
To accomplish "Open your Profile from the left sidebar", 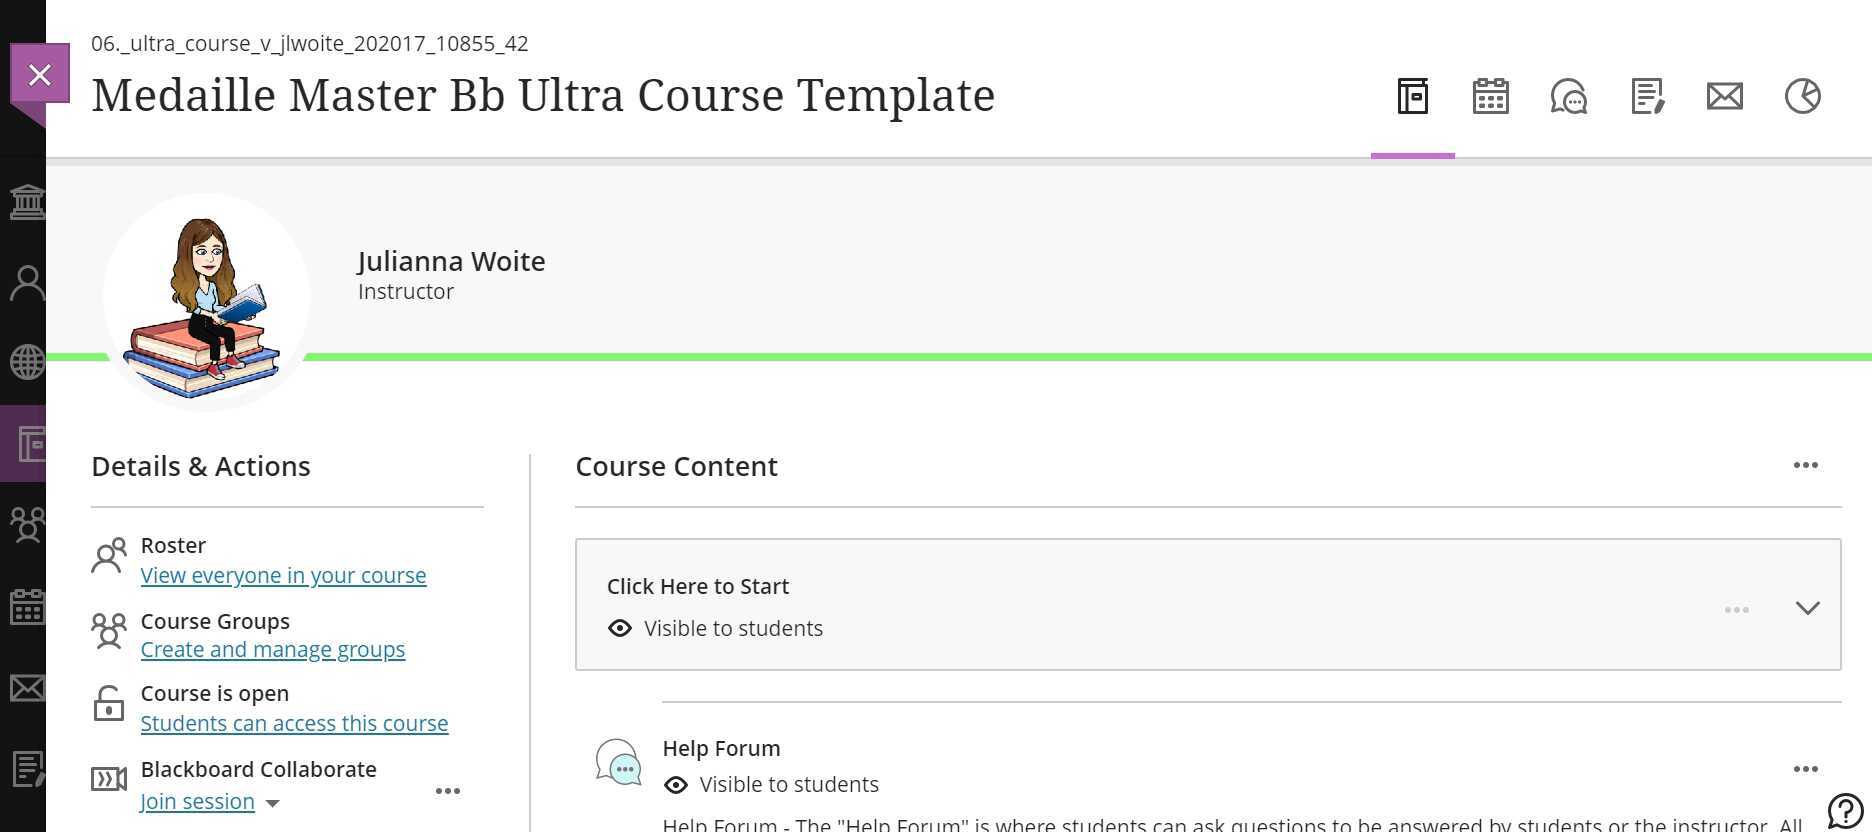I will point(28,283).
